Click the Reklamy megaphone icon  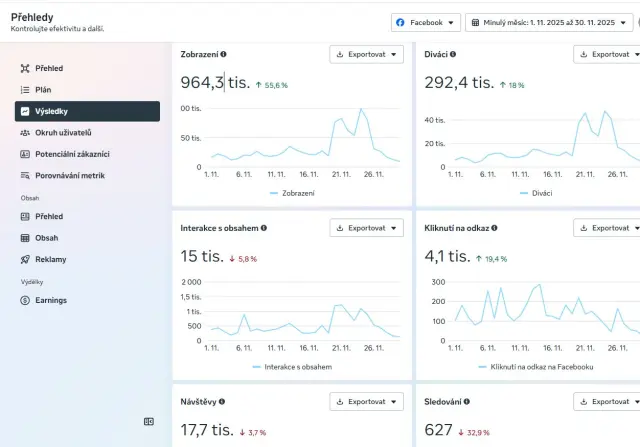point(26,260)
